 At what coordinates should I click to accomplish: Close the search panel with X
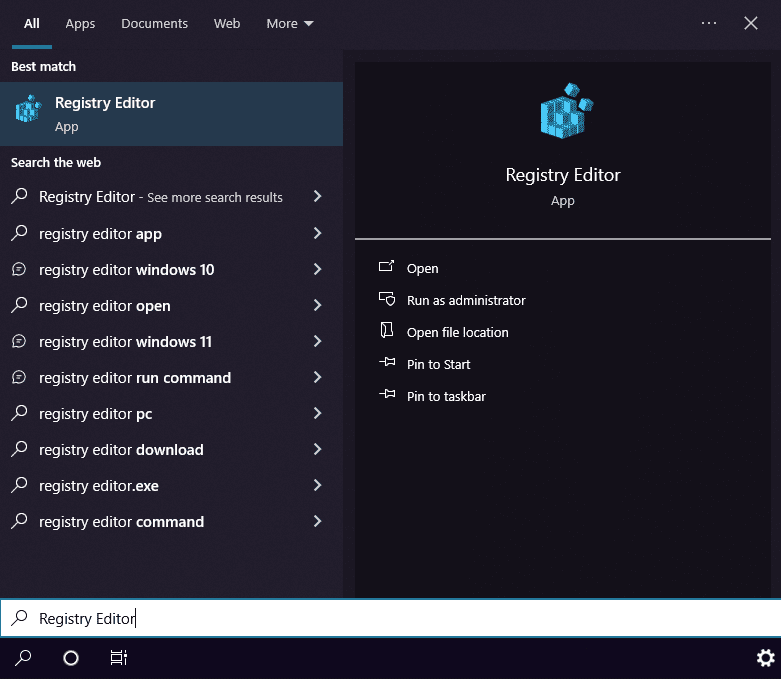[751, 23]
